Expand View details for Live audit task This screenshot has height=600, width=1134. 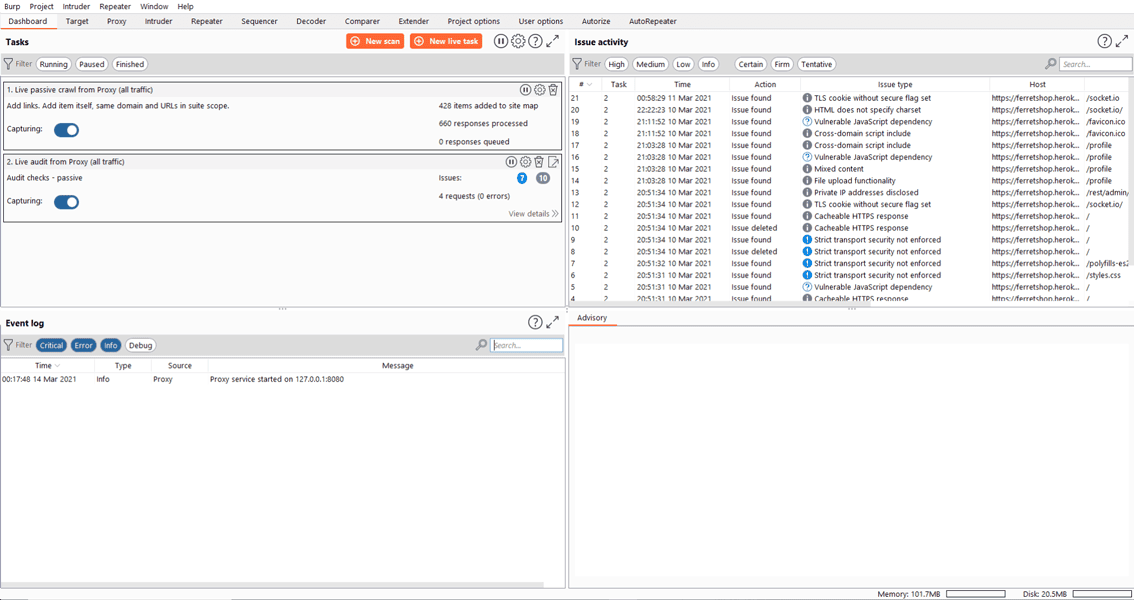(x=534, y=214)
